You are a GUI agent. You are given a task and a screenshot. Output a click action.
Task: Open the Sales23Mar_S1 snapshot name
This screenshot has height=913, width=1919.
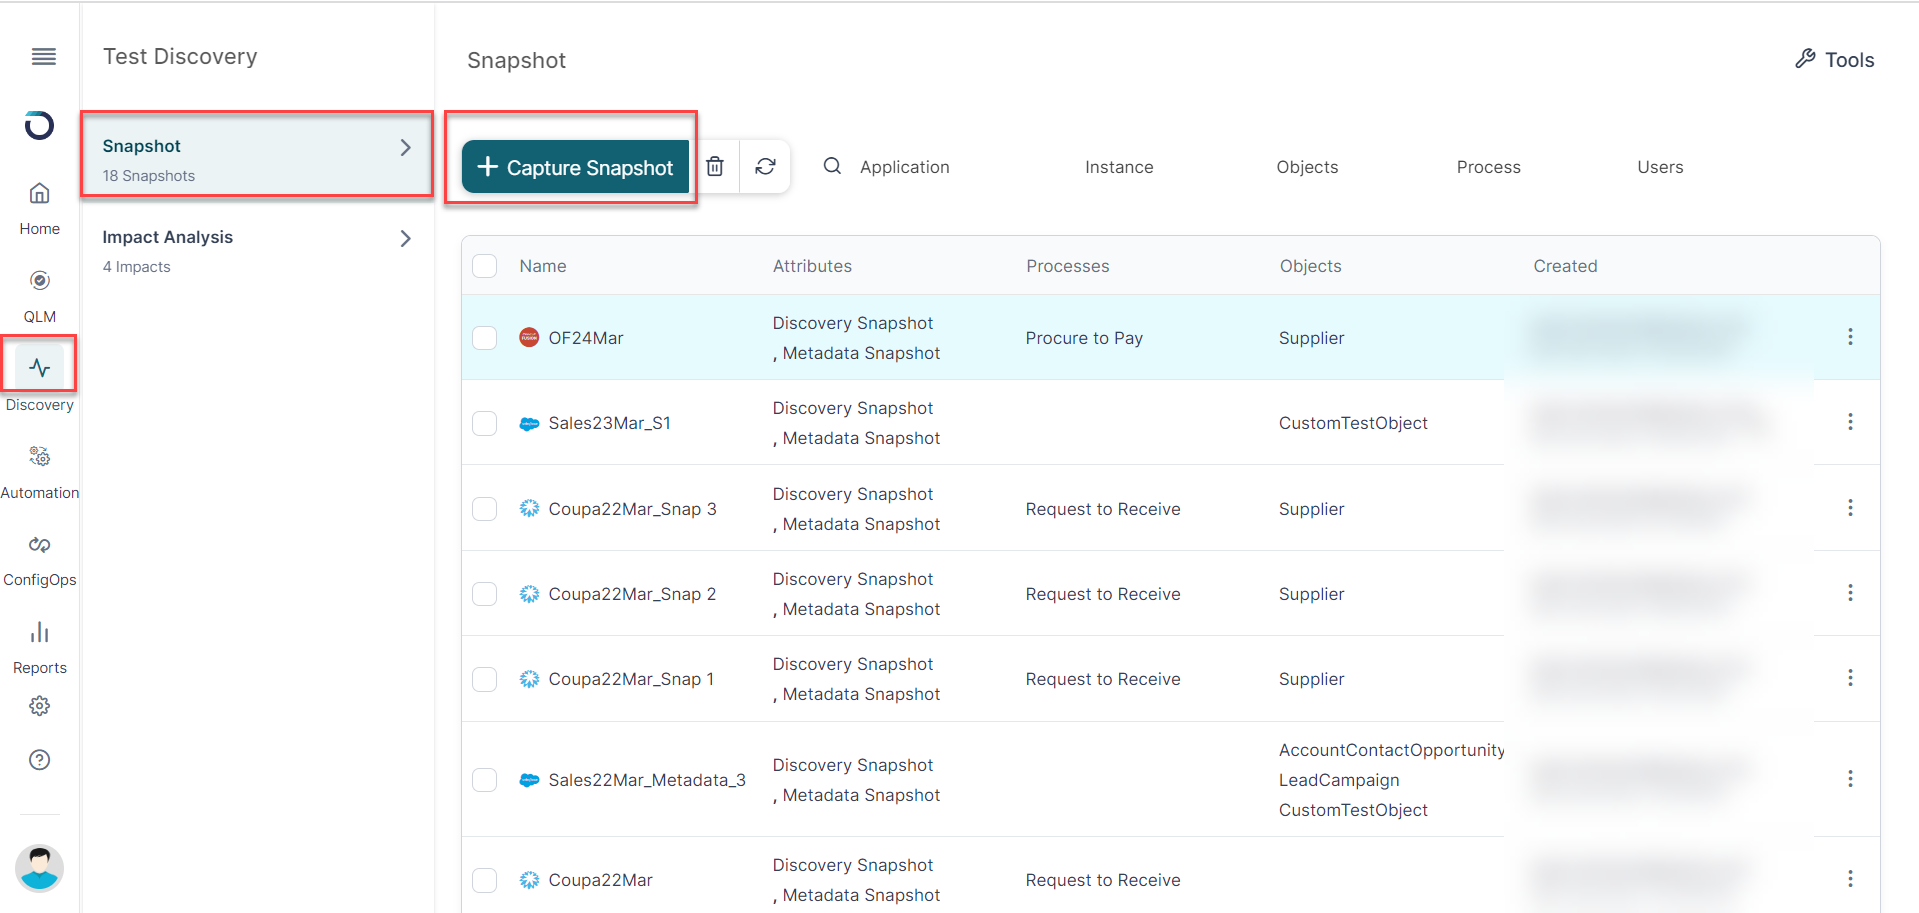(609, 423)
